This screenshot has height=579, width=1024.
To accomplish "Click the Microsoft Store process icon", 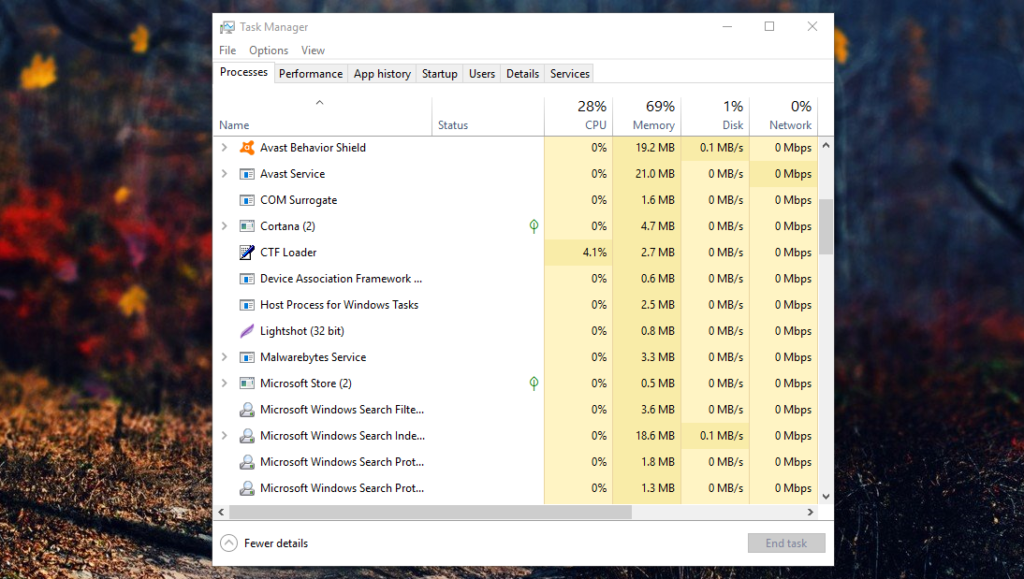I will [247, 383].
